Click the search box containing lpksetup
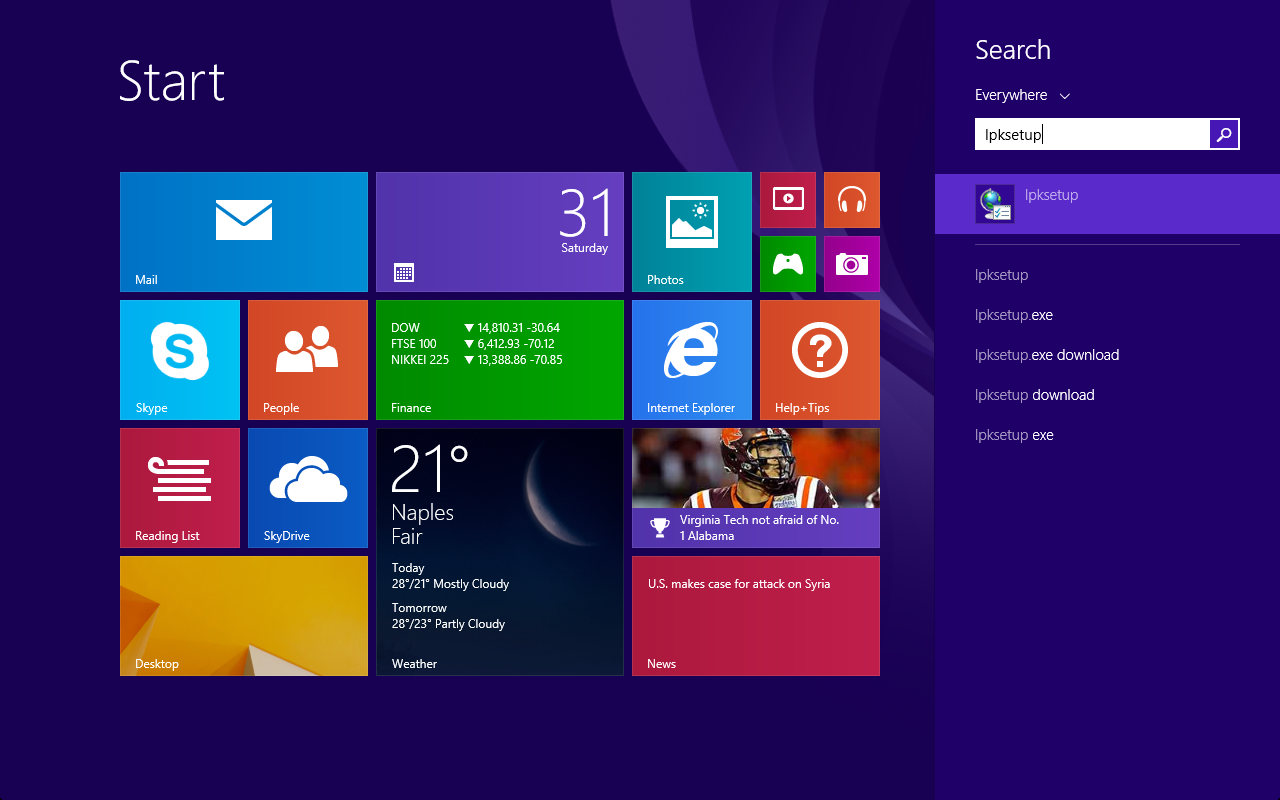1280x800 pixels. point(1092,134)
